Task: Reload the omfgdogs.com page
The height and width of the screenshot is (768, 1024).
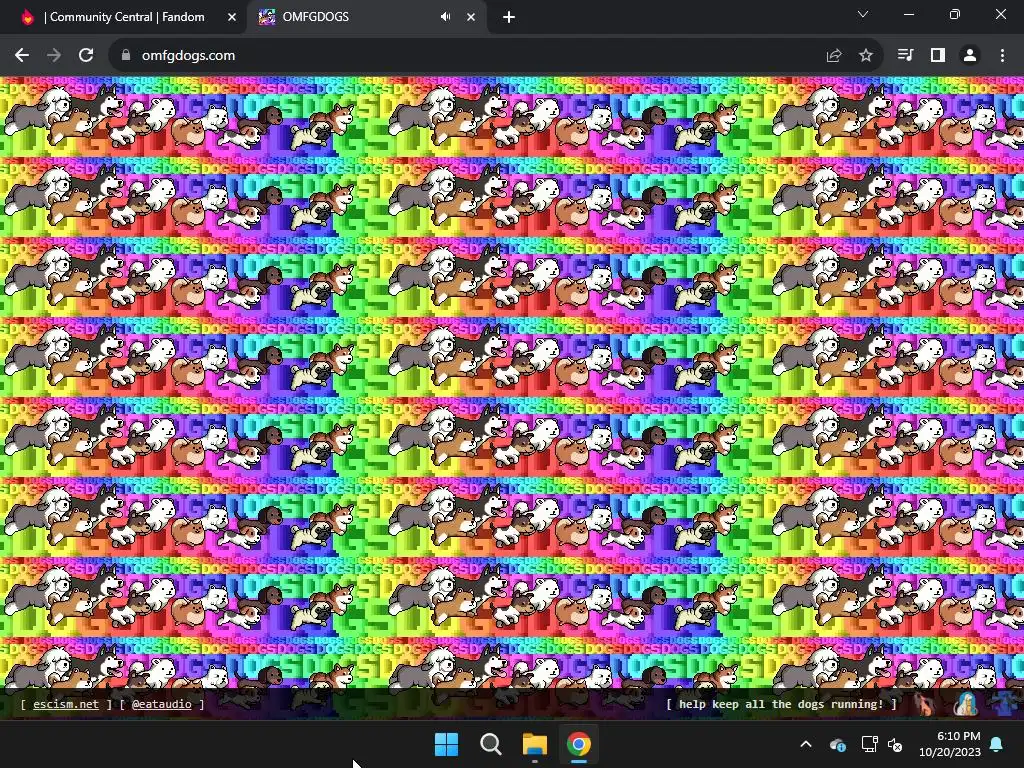Action: pyautogui.click(x=86, y=56)
